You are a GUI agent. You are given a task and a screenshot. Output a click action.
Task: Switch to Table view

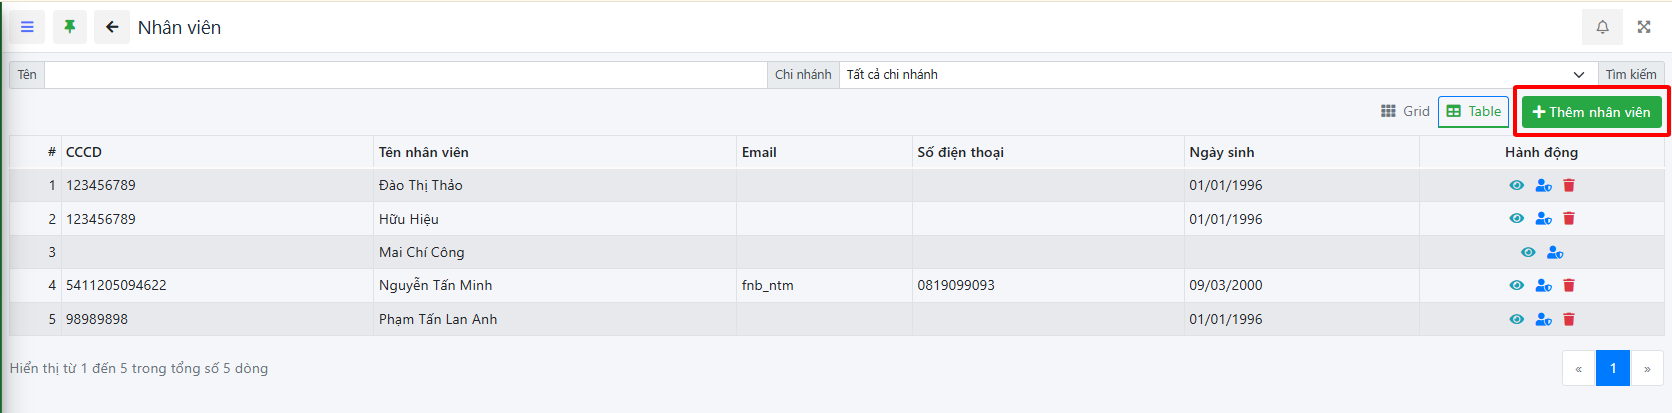click(1473, 112)
